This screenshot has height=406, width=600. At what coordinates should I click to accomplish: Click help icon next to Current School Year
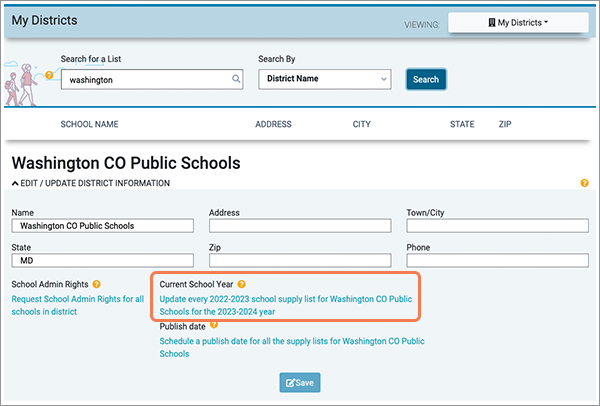click(x=241, y=284)
